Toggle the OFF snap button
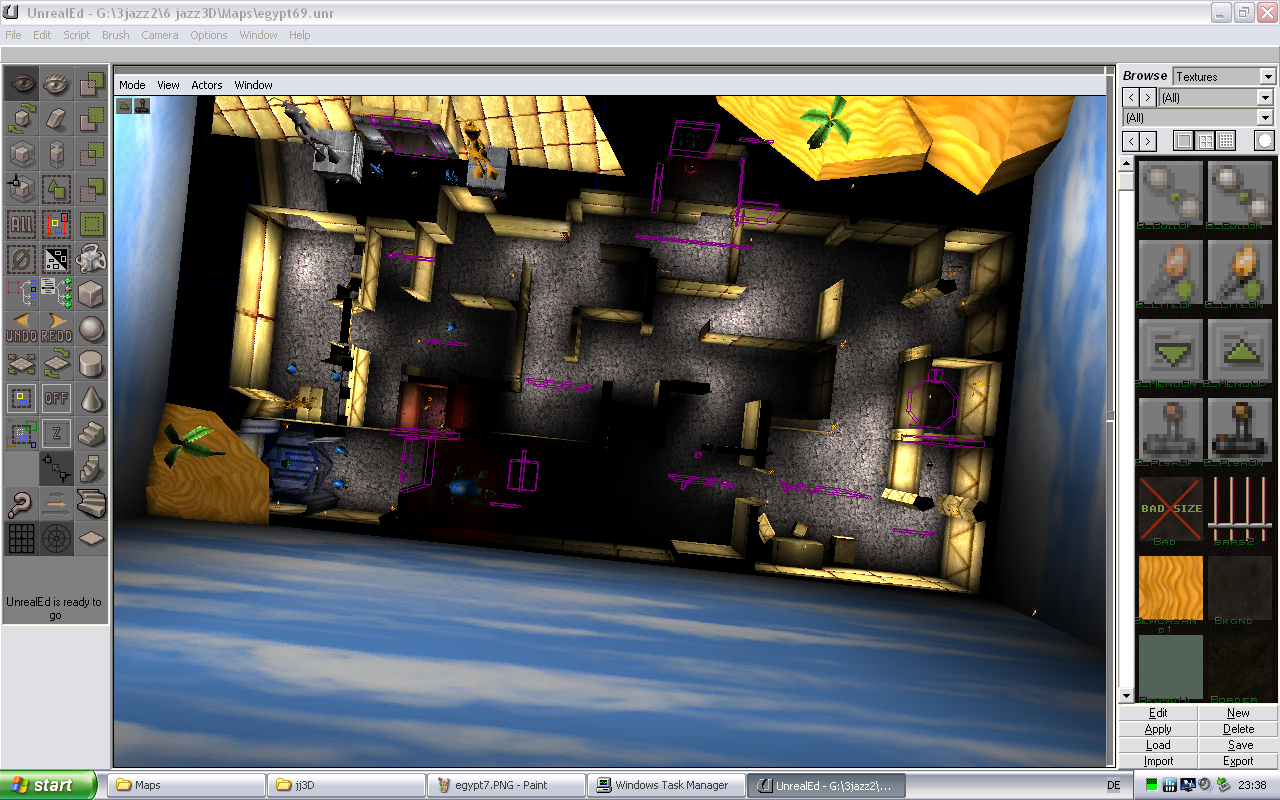Viewport: 1280px width, 800px height. (57, 399)
